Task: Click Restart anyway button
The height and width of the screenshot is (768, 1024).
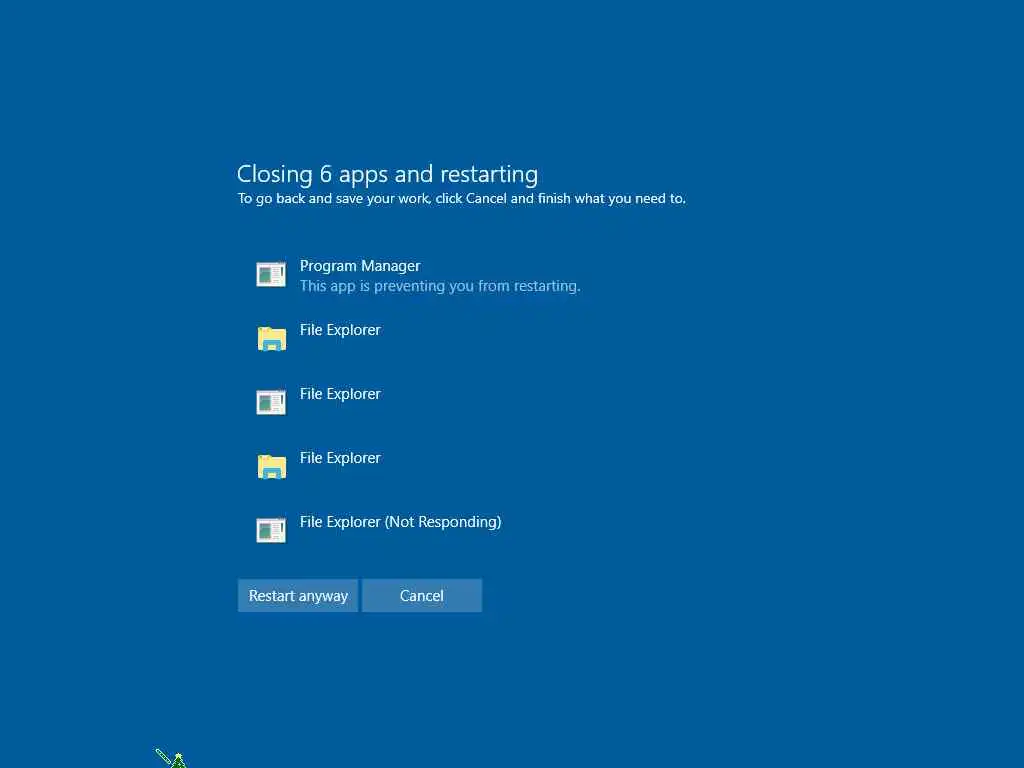Action: pos(298,596)
